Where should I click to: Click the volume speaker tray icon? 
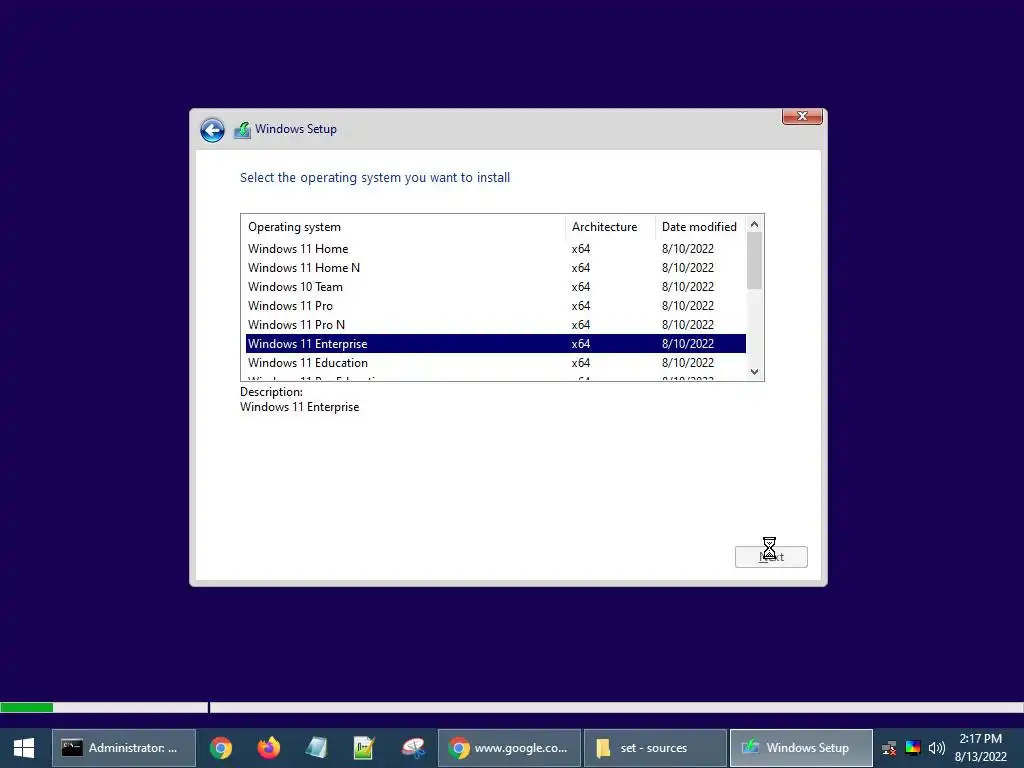936,748
